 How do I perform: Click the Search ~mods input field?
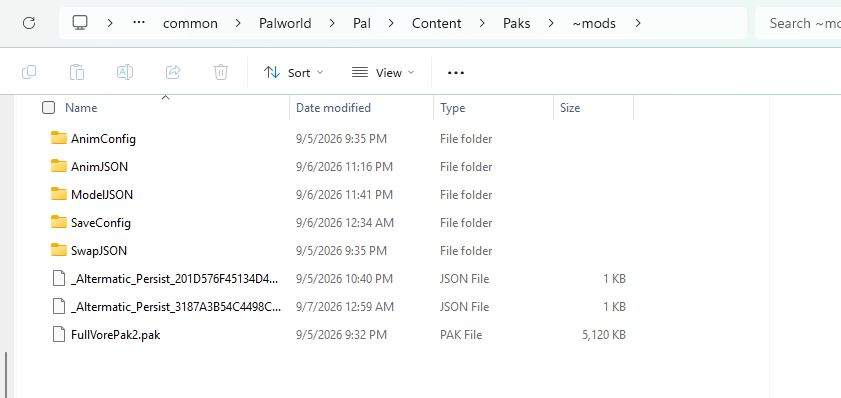point(799,23)
